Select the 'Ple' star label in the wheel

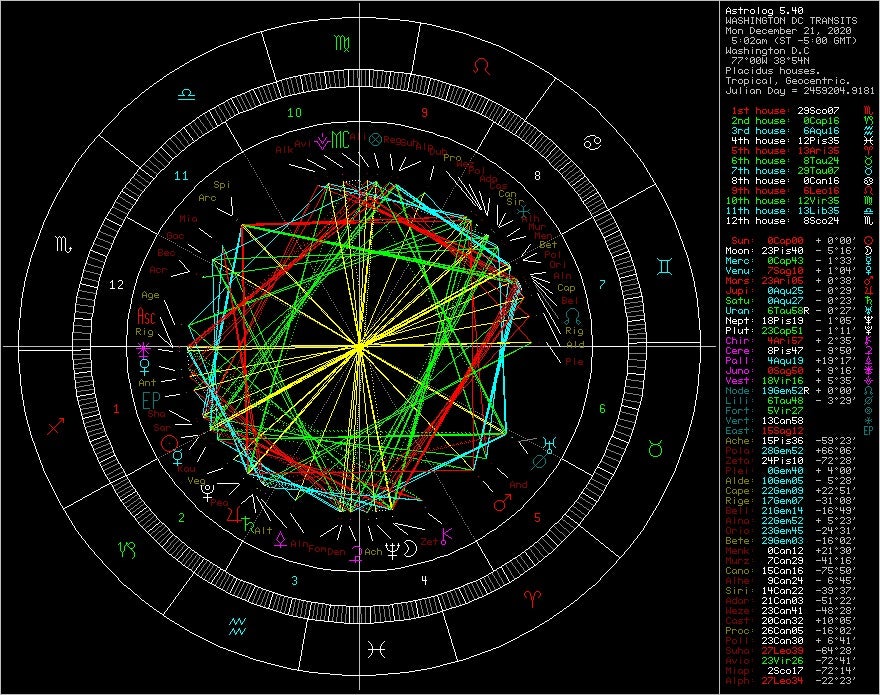pyautogui.click(x=574, y=362)
